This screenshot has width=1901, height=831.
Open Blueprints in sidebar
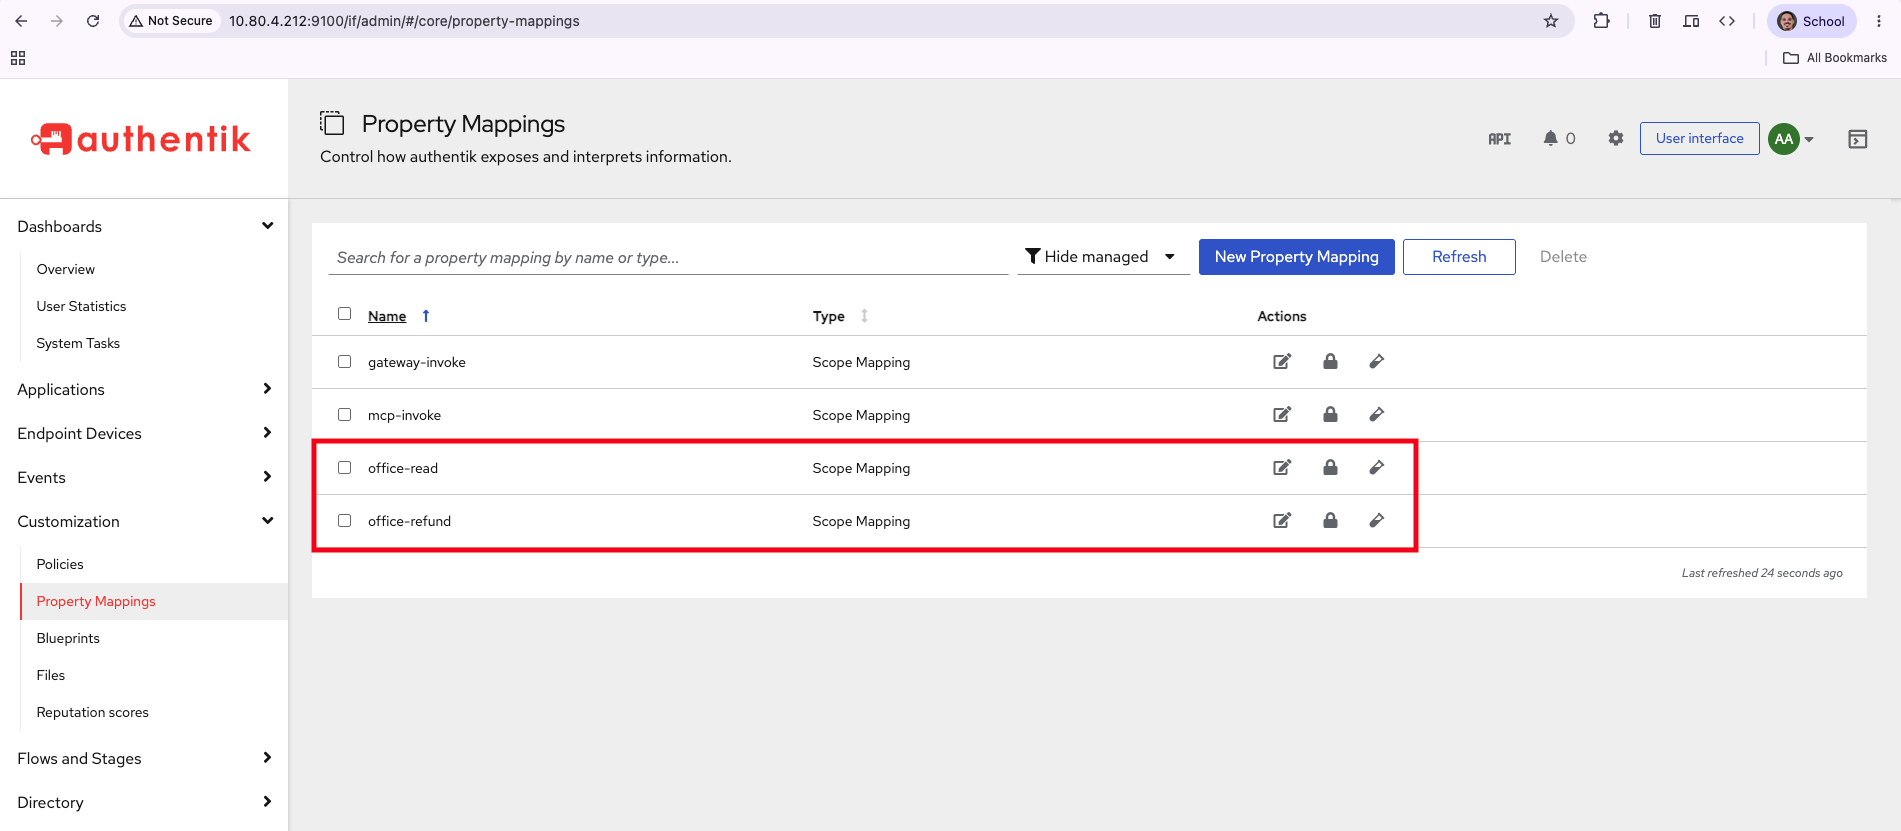68,638
